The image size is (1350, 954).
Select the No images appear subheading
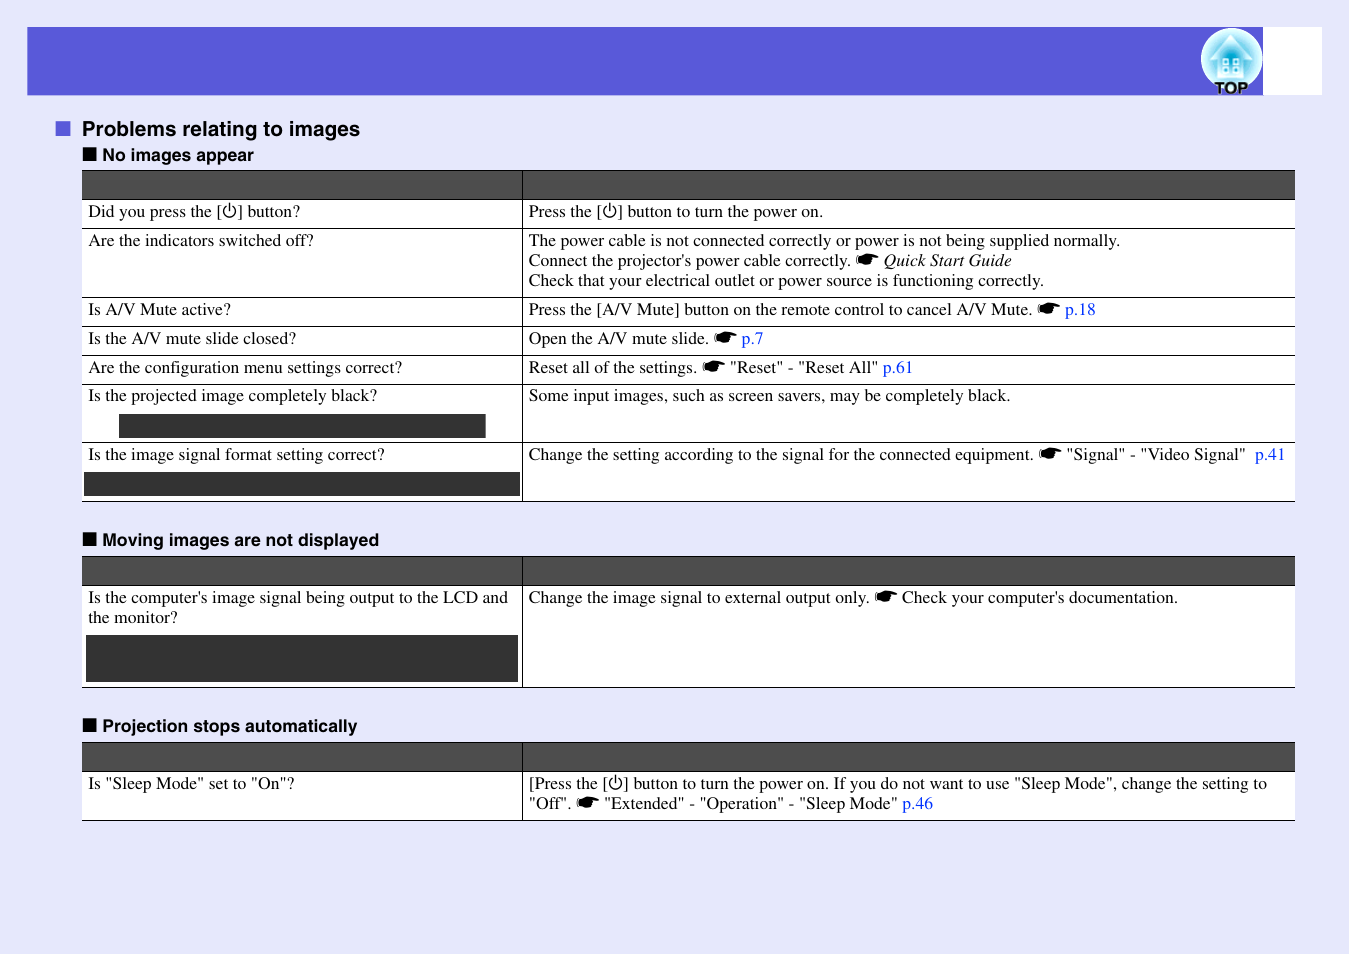178,155
